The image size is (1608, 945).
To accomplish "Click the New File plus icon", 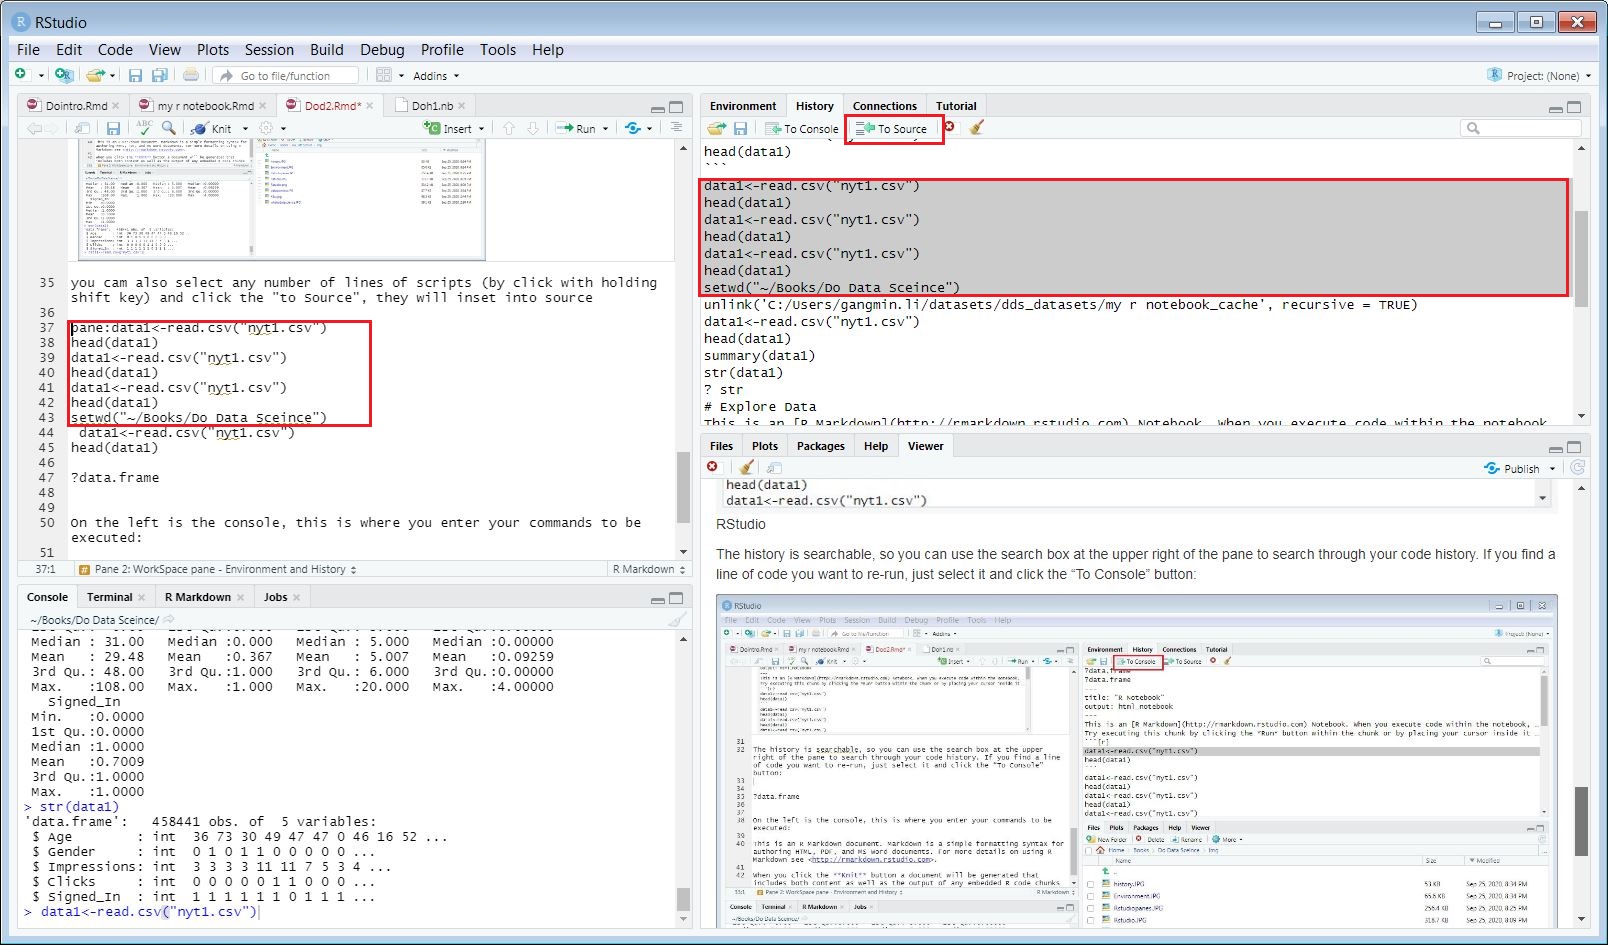I will pos(20,75).
